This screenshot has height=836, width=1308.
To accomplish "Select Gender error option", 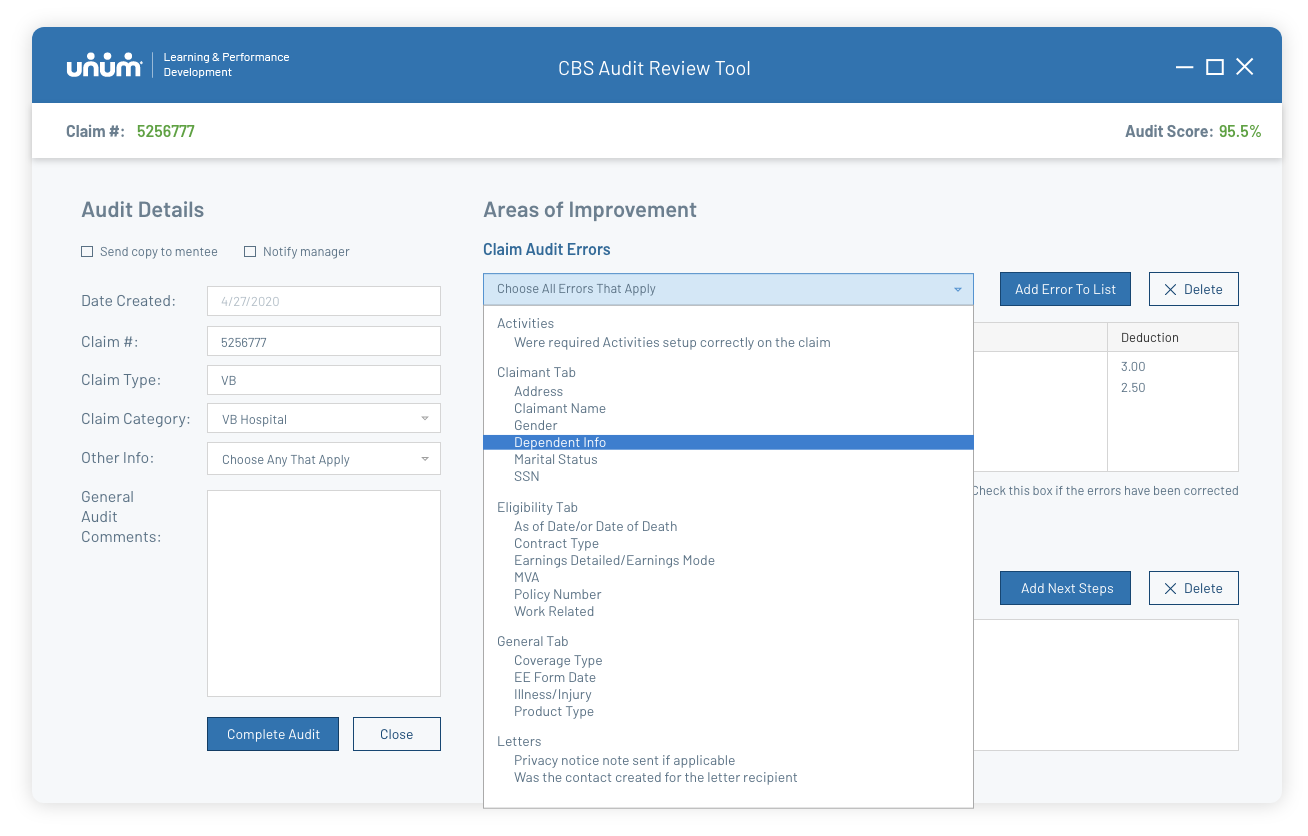I will 536,425.
